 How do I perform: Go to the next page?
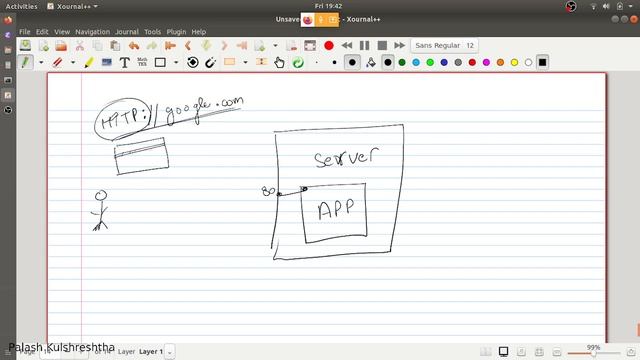click(224, 45)
